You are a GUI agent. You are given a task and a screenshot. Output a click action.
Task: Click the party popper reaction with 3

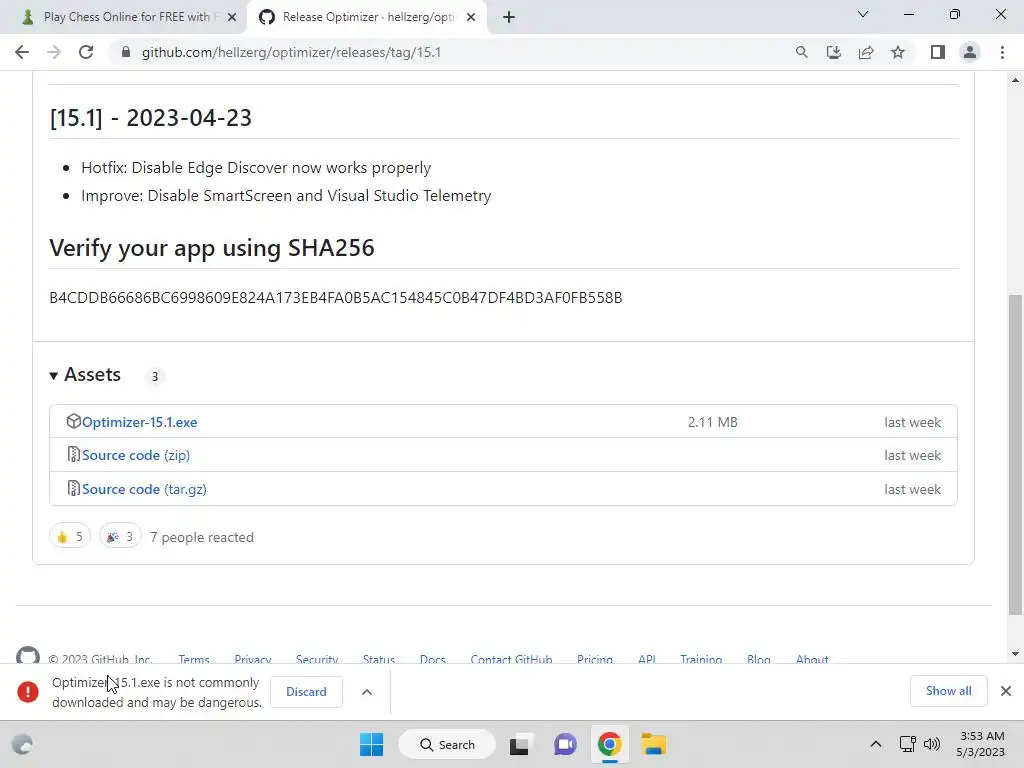coord(120,537)
